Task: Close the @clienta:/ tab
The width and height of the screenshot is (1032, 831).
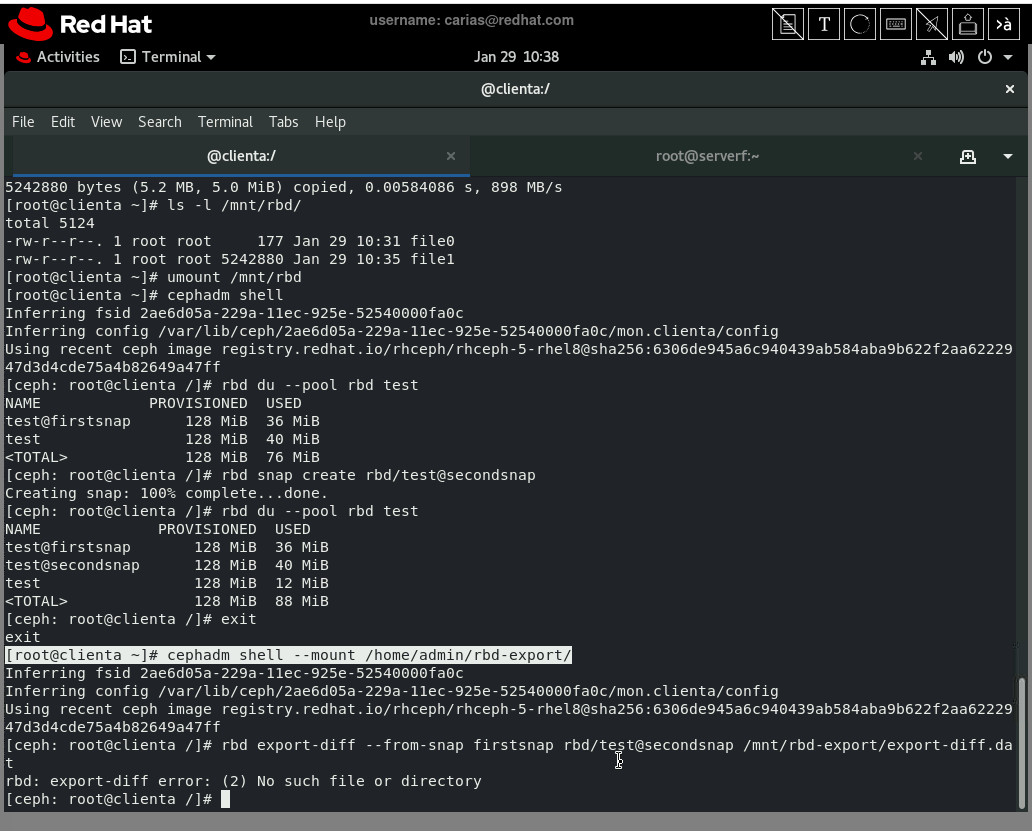Action: coord(451,156)
